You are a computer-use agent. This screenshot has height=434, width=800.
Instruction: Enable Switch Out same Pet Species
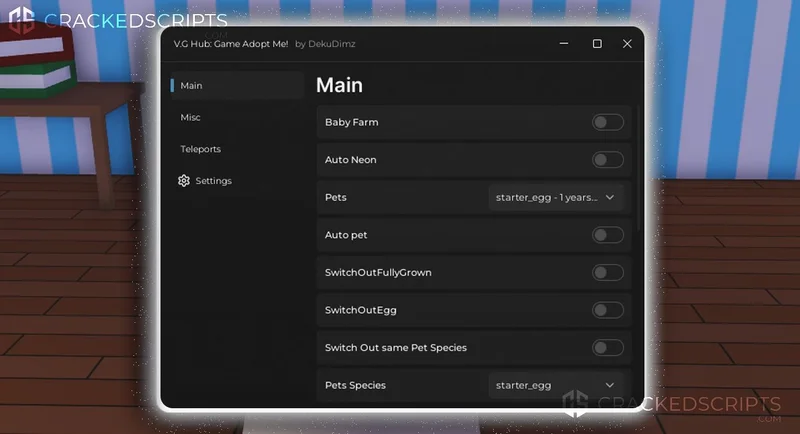coord(607,348)
